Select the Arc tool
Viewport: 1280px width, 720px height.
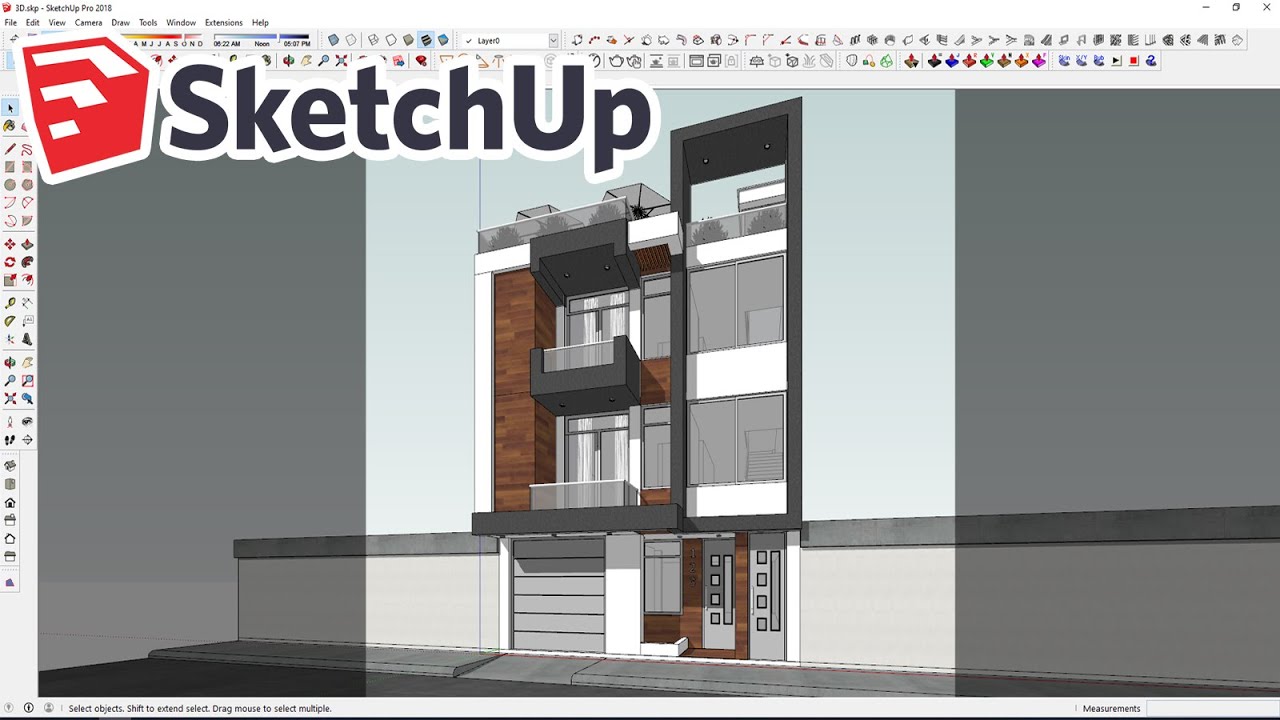pyautogui.click(x=10, y=202)
